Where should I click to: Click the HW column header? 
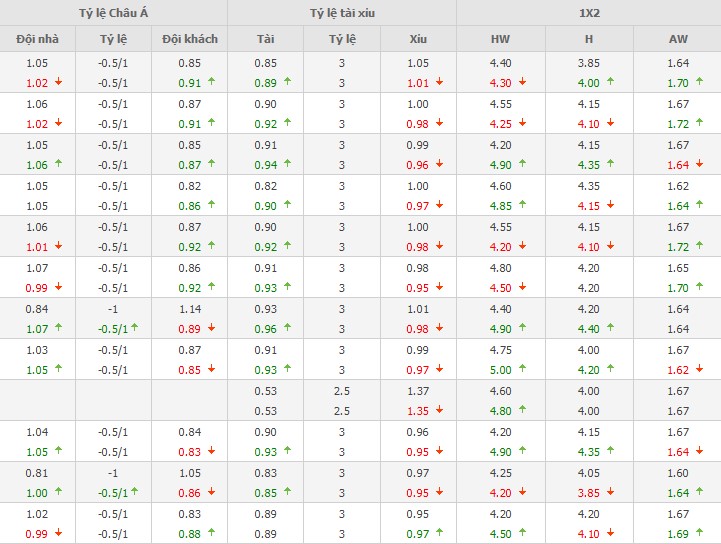[x=500, y=39]
